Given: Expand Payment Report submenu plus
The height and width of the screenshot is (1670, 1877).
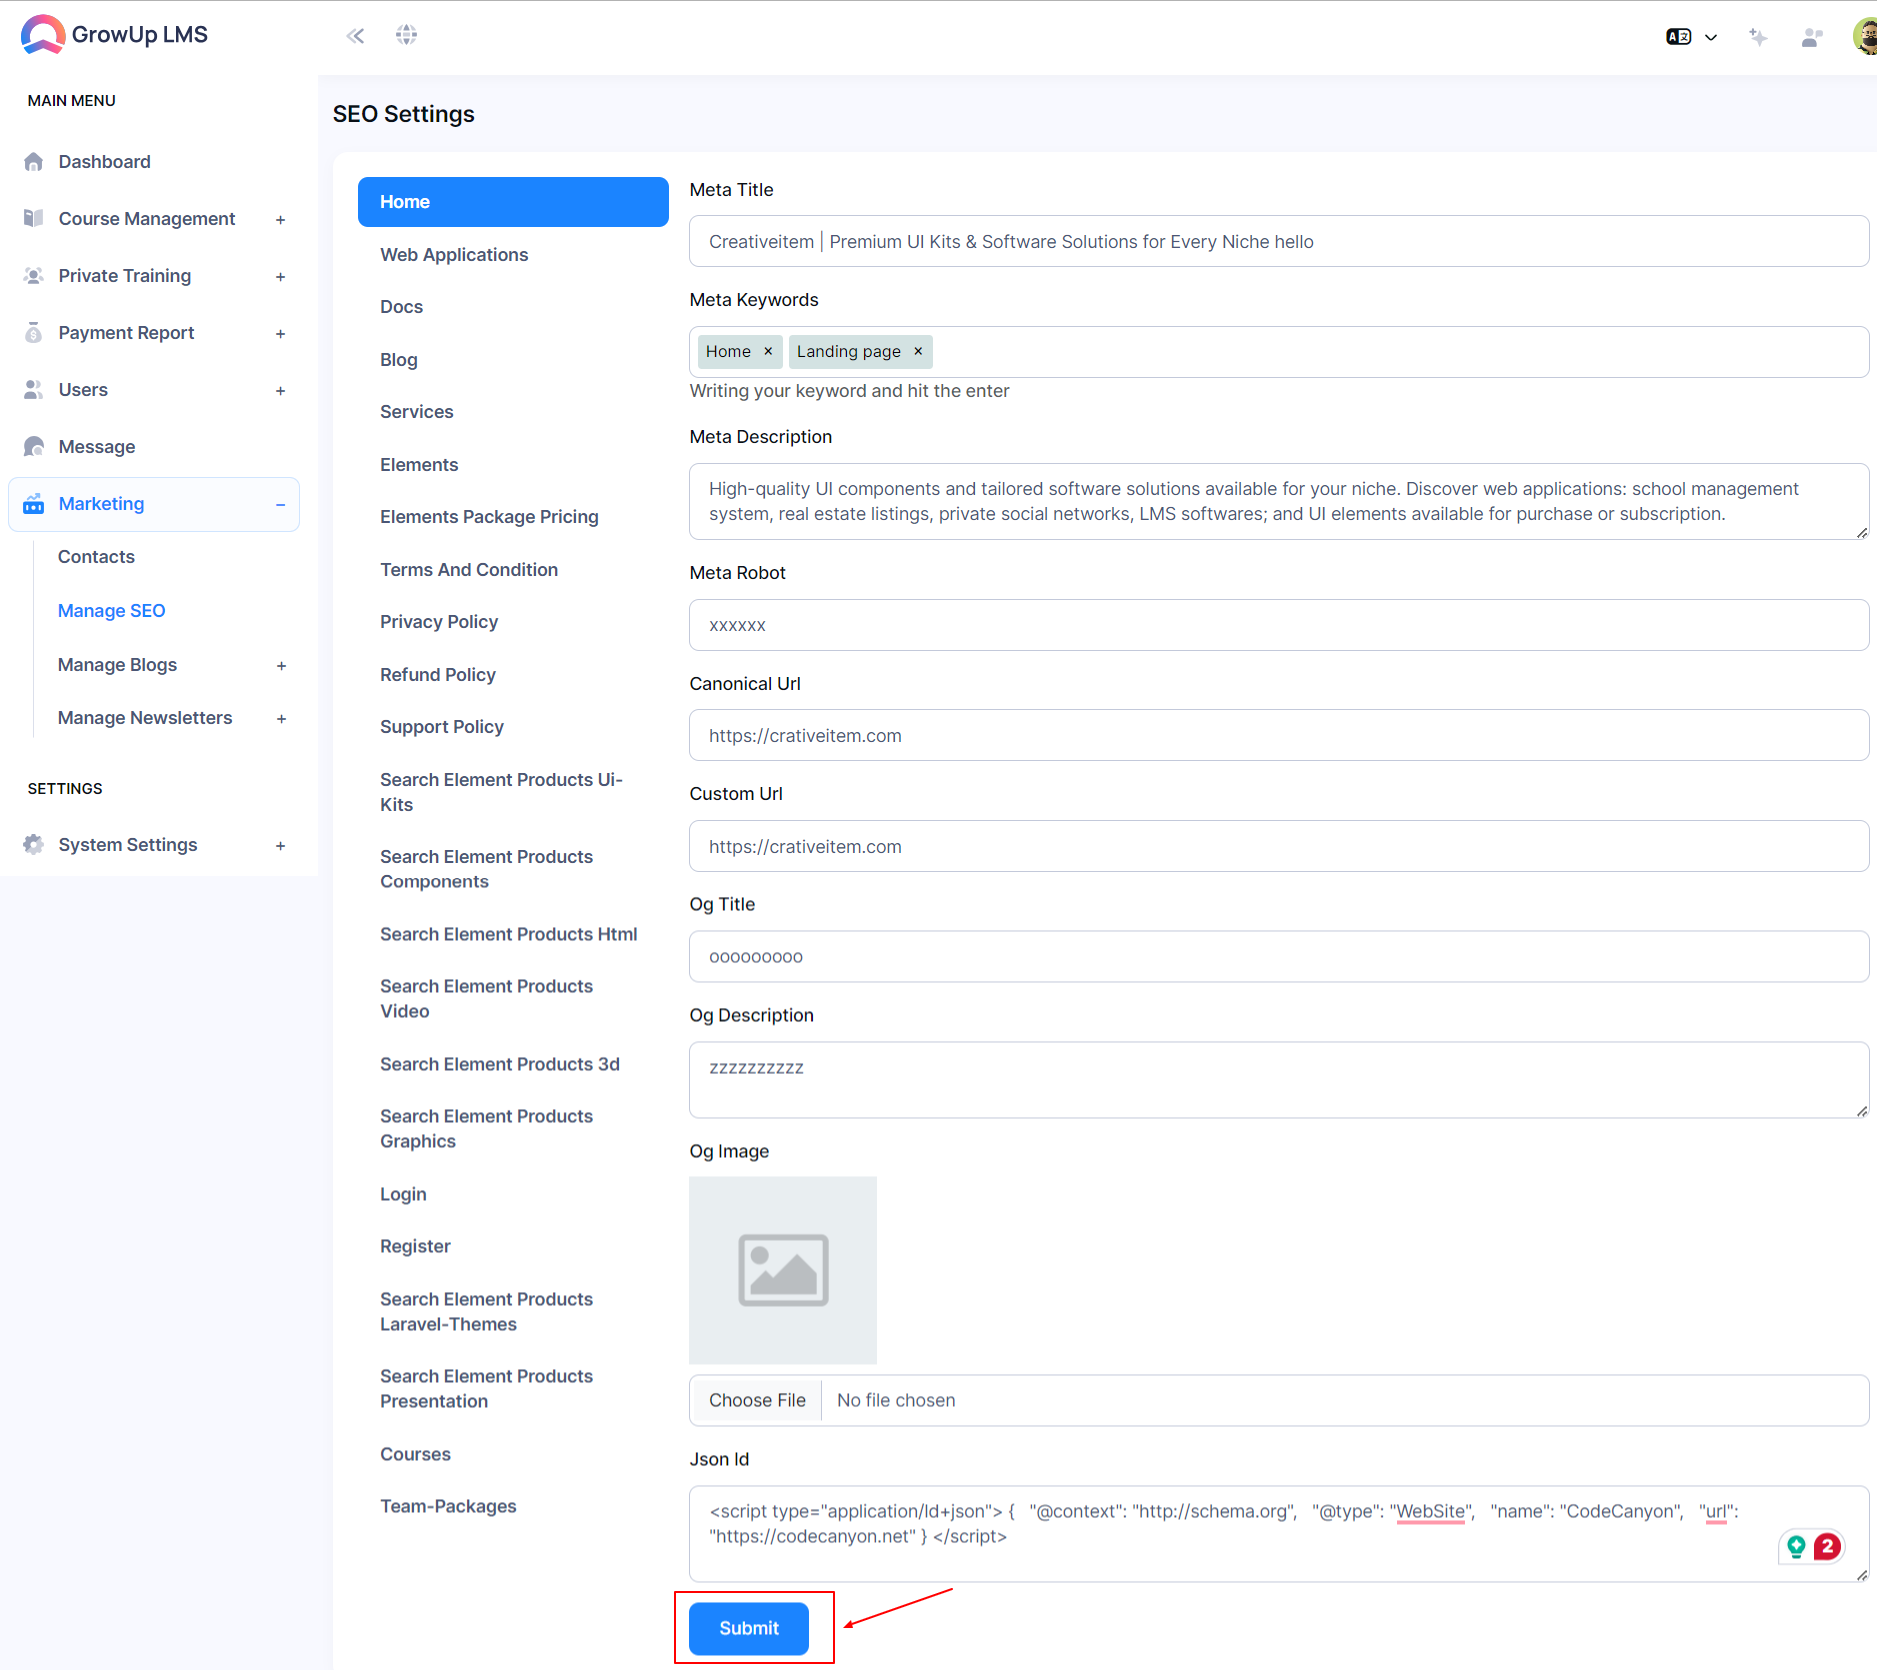Looking at the screenshot, I should (281, 334).
